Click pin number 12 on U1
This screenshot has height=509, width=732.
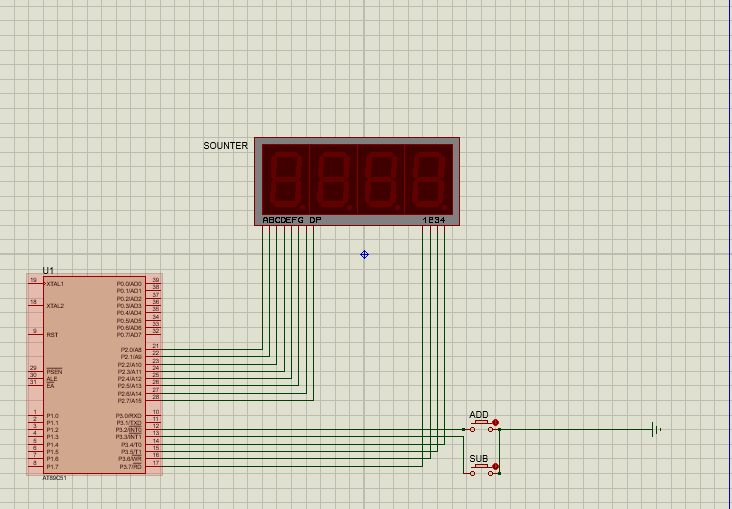tap(156, 426)
